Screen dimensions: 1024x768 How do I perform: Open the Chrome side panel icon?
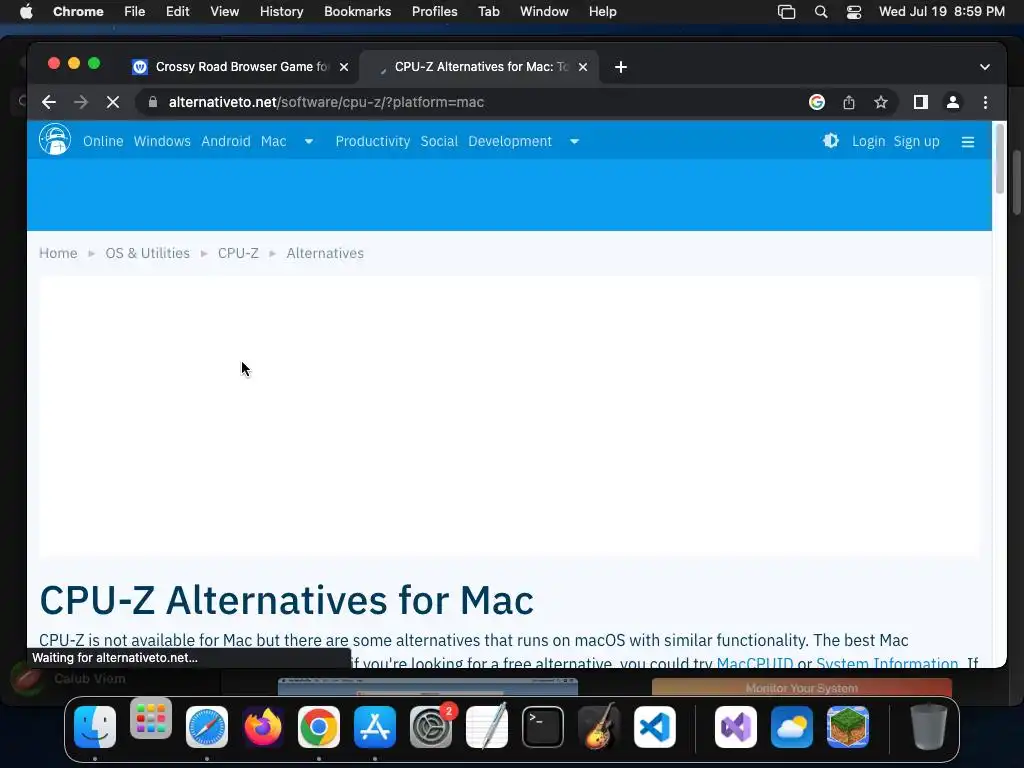pos(921,102)
